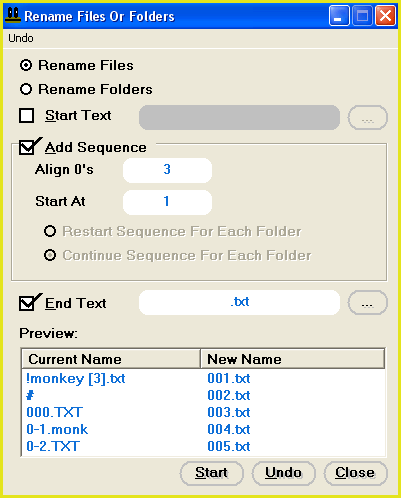
Task: Open the End Text browse button
Action: (368, 303)
